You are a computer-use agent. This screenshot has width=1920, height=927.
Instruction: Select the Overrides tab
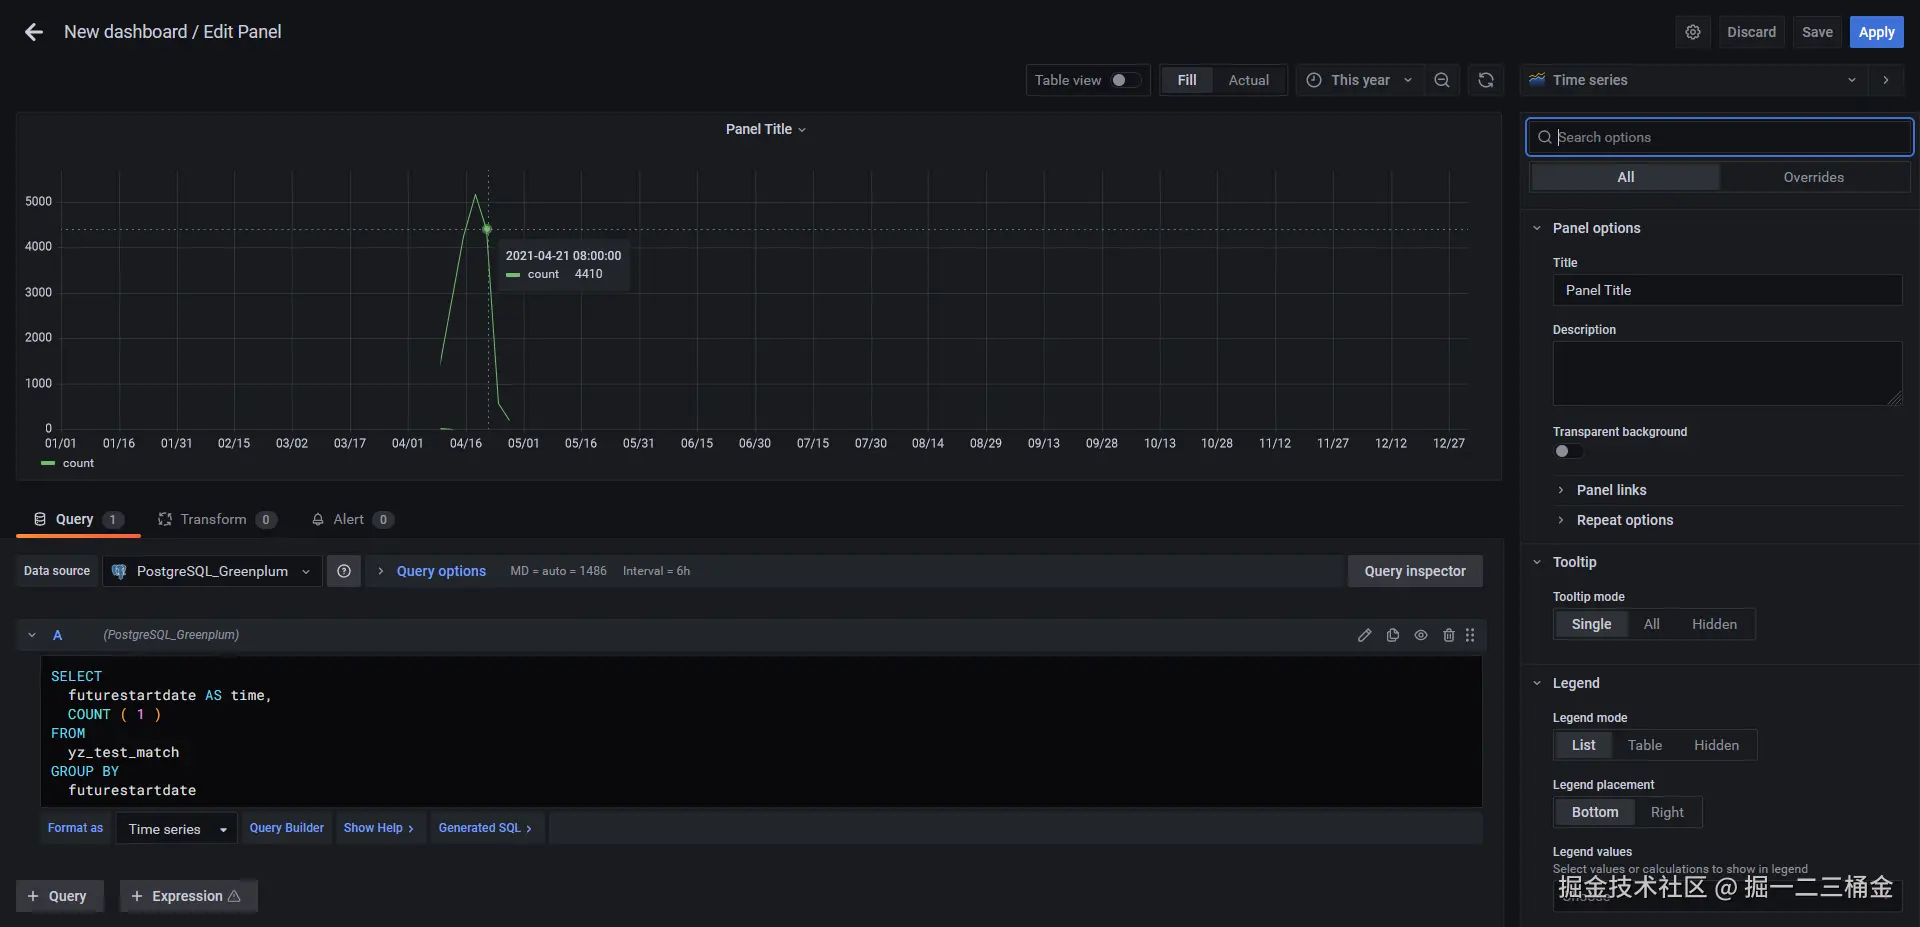[x=1813, y=177]
